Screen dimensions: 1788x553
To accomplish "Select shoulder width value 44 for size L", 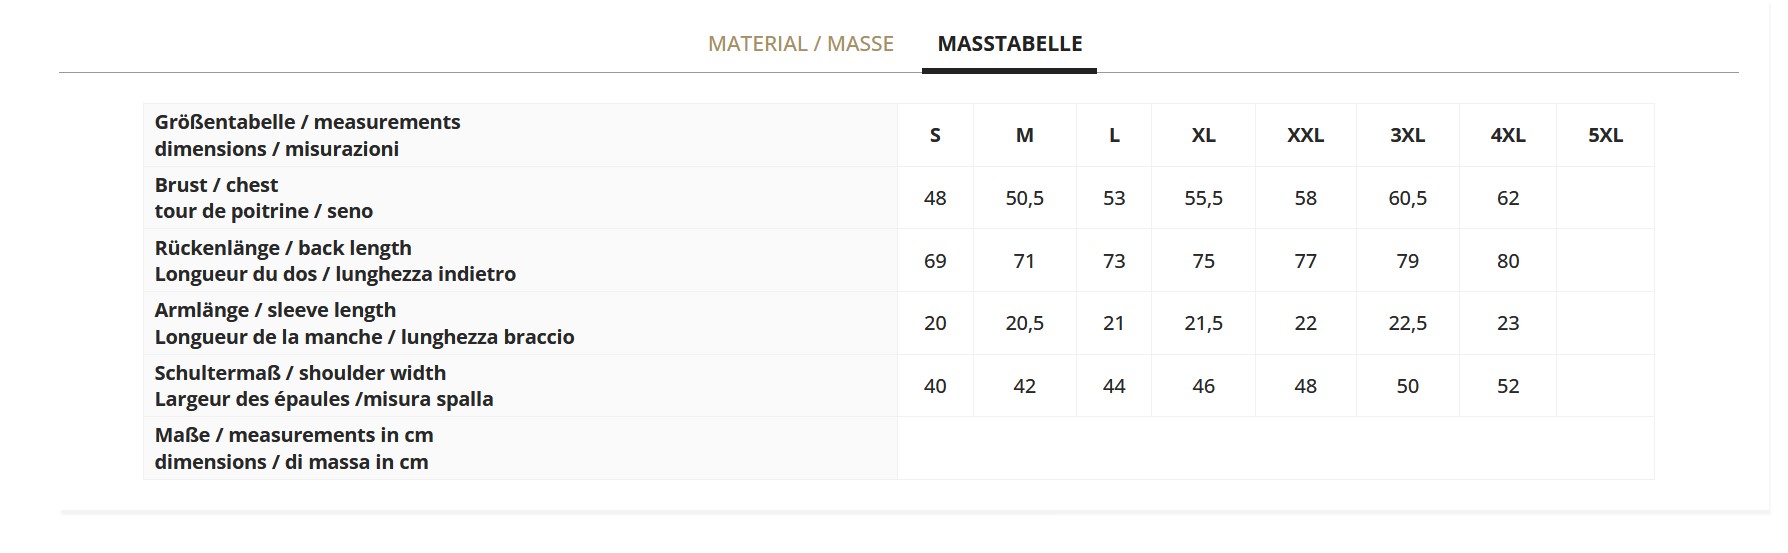I will click(1114, 386).
